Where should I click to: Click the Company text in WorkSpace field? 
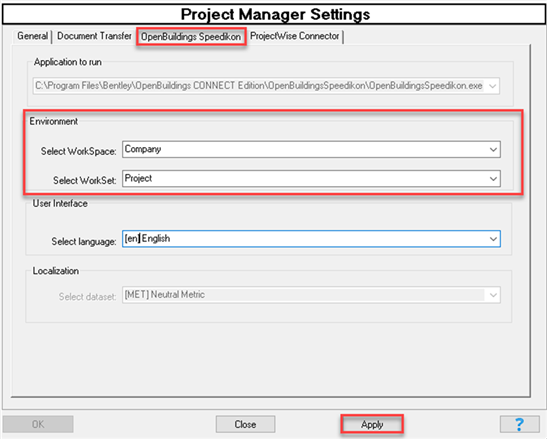coord(143,149)
